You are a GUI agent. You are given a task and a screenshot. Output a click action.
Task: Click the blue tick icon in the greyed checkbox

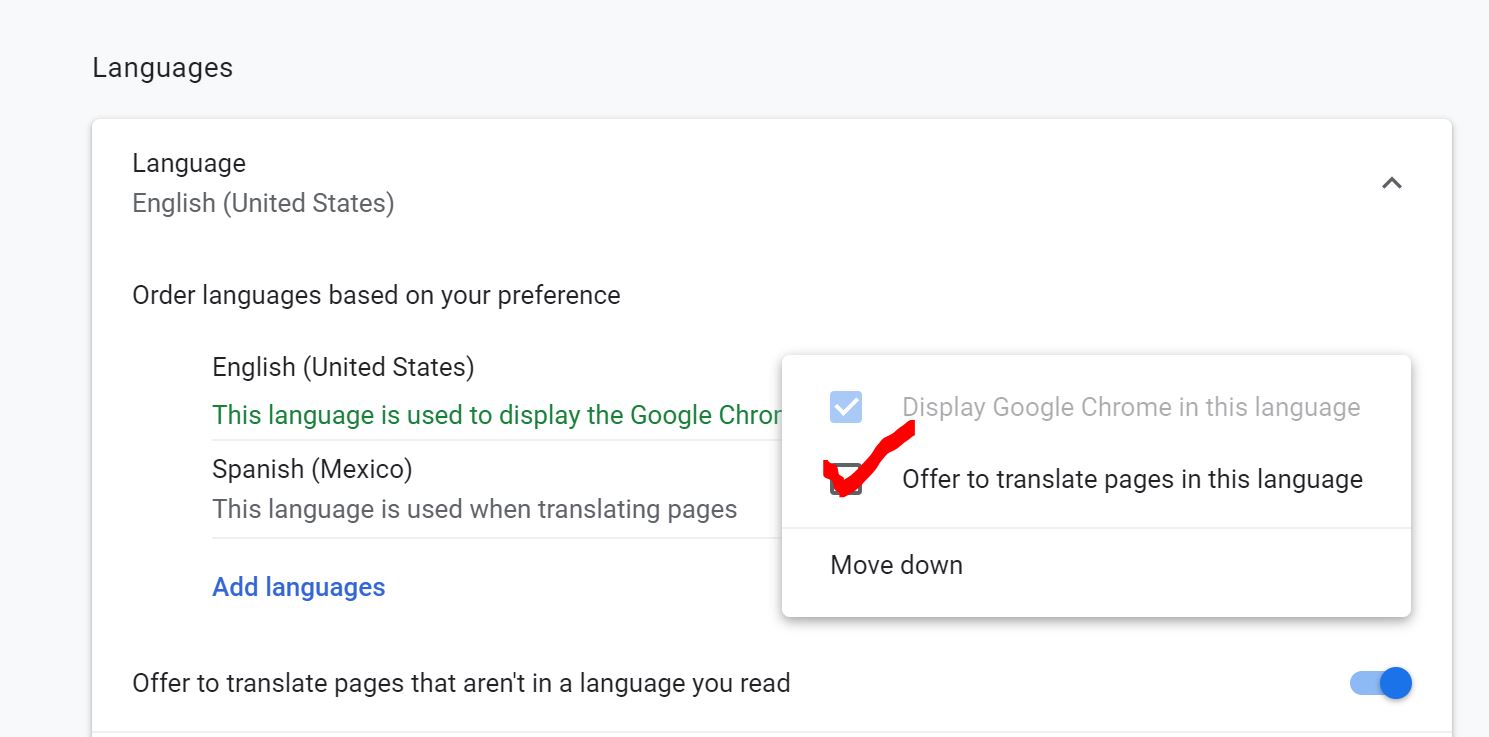tap(846, 407)
